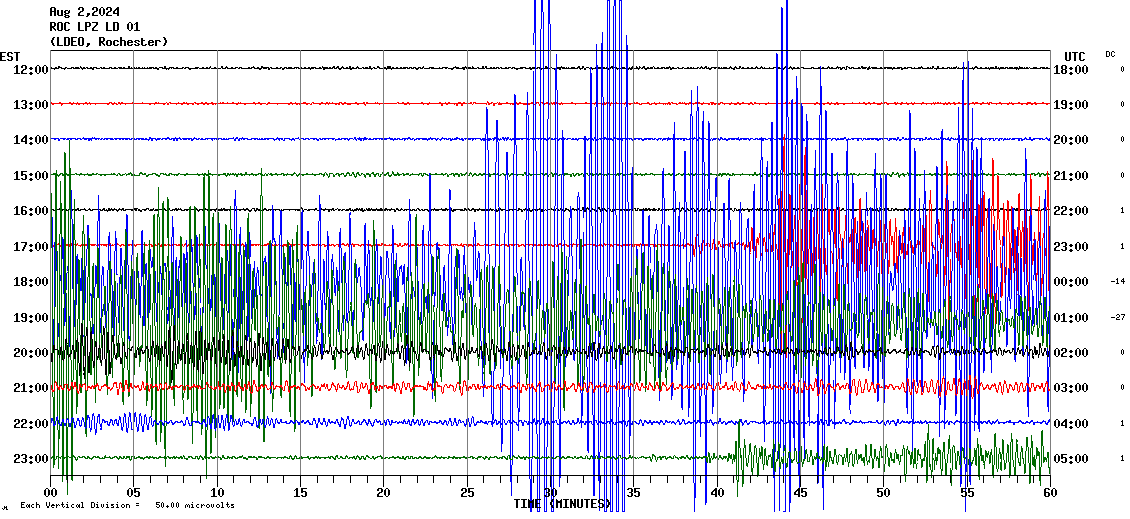Click the ROC LPZ LD 01 station label

(94, 27)
